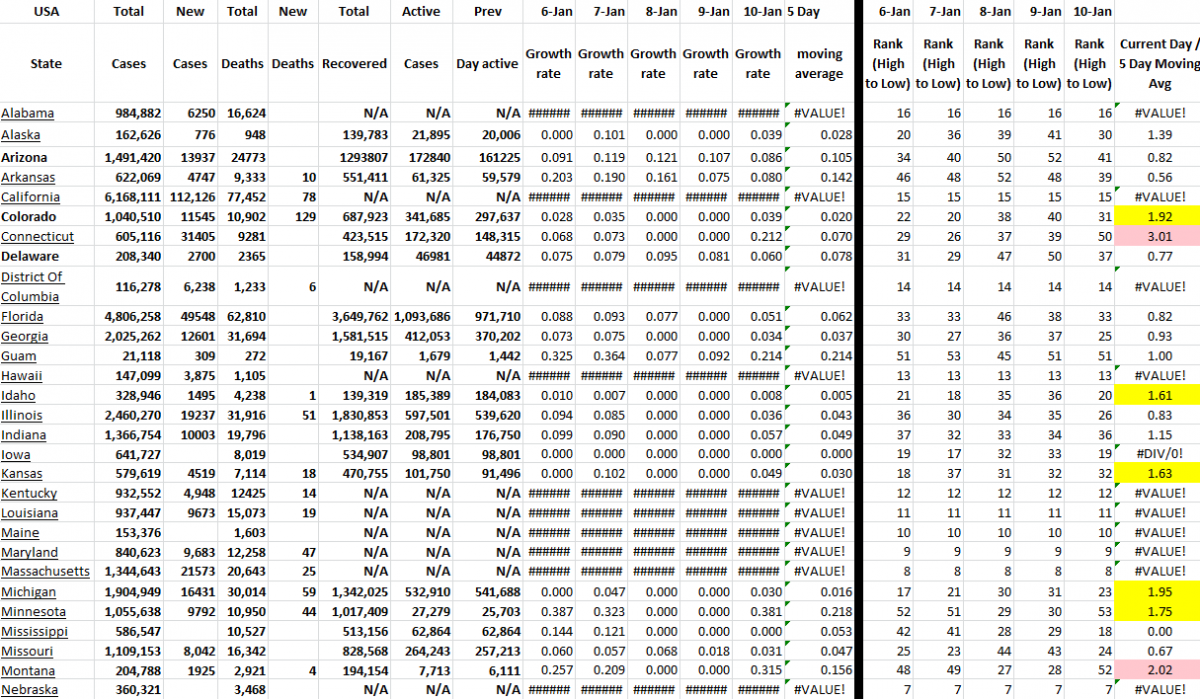The image size is (1200, 699).
Task: Select the #DIV/0! error cell for Iowa
Action: point(1160,454)
